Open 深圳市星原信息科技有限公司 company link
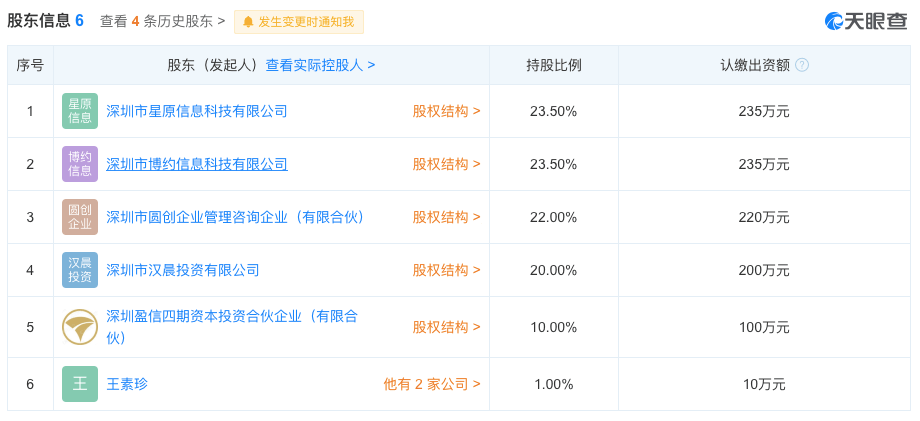This screenshot has height=421, width=920. [197, 111]
